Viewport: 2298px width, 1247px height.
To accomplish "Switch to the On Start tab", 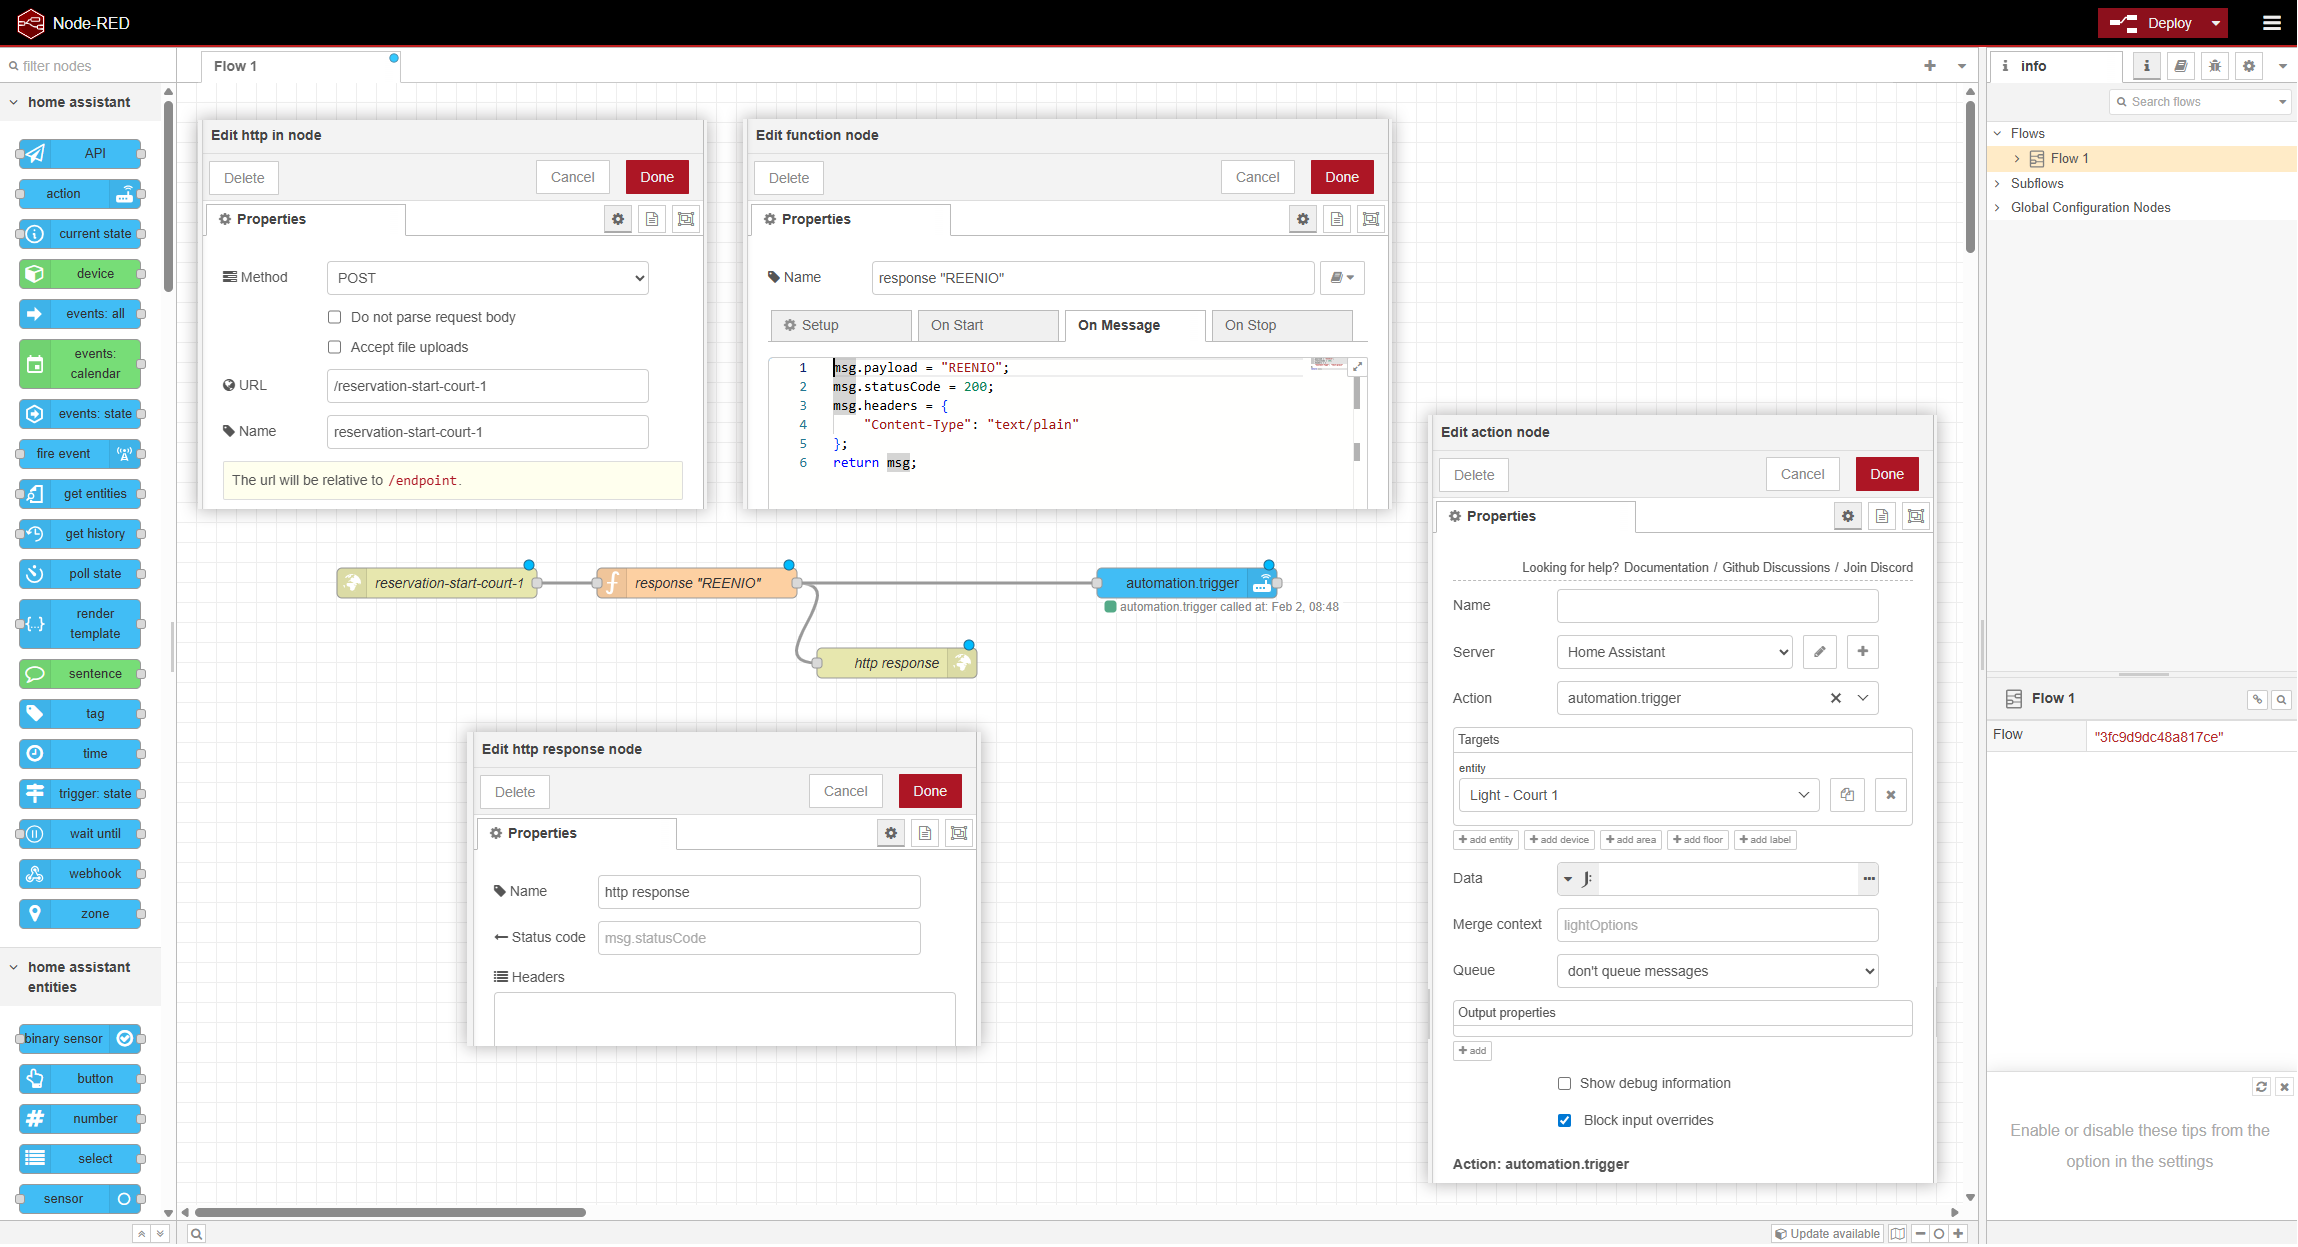I will (985, 325).
